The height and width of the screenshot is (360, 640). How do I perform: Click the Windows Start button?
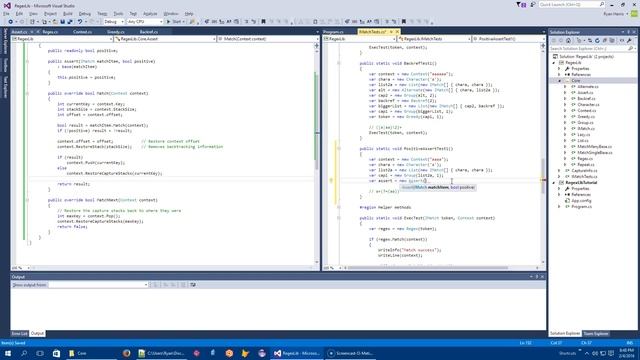tap(8, 353)
